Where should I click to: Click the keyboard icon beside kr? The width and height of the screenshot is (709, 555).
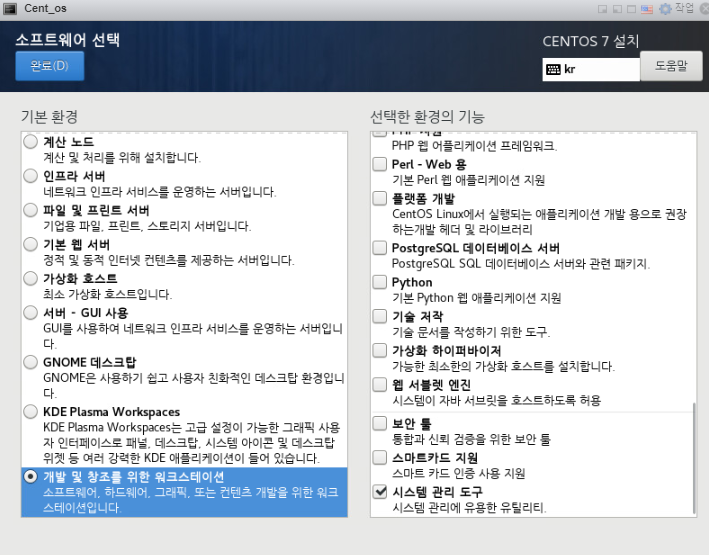coord(553,69)
